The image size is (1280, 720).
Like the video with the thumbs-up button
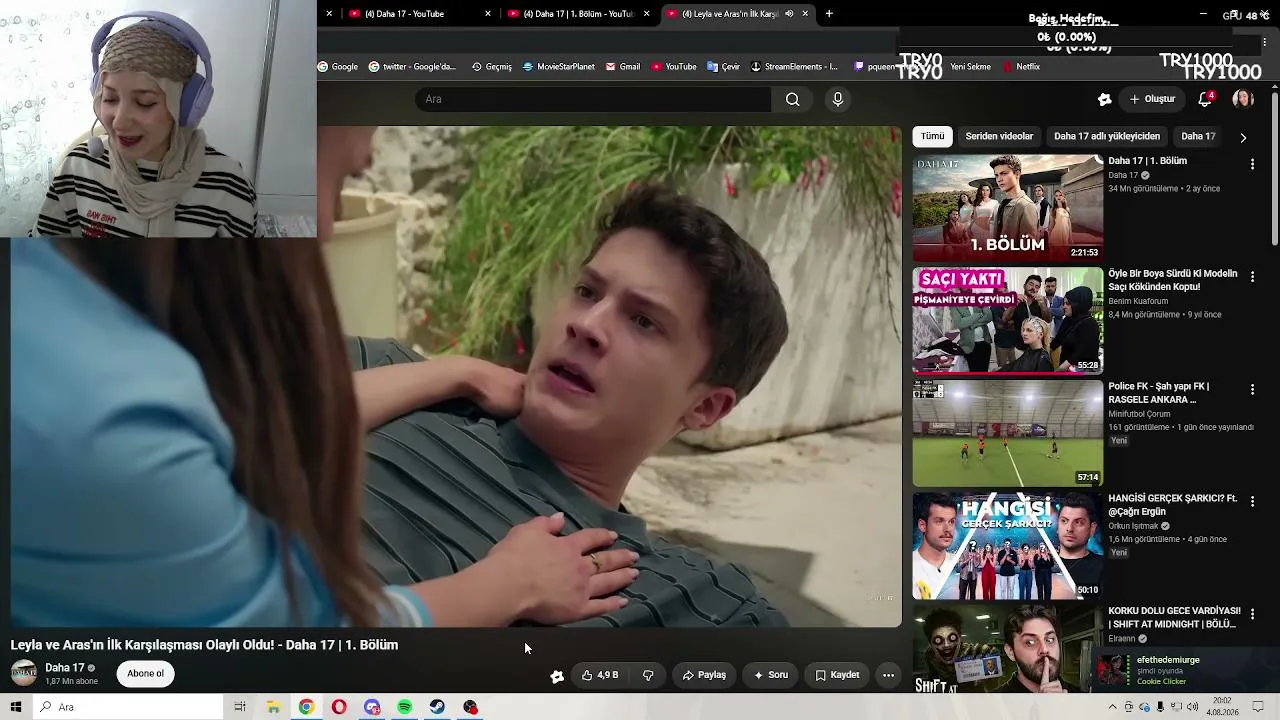[x=600, y=675]
